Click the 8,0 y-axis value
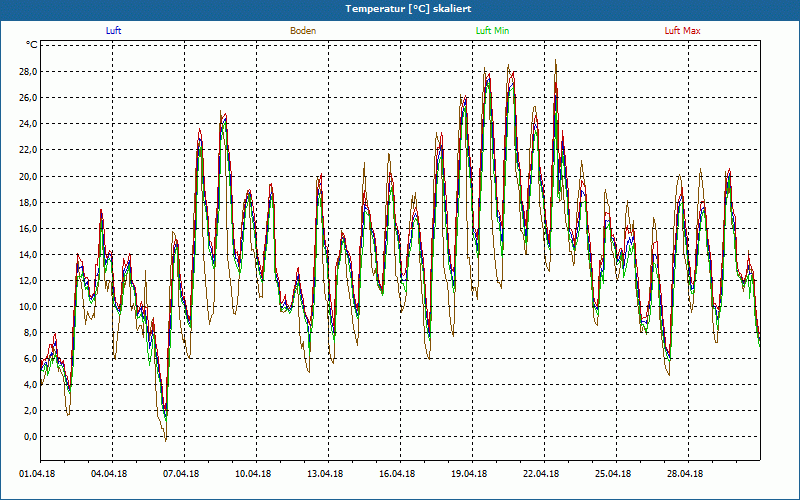 pos(30,333)
